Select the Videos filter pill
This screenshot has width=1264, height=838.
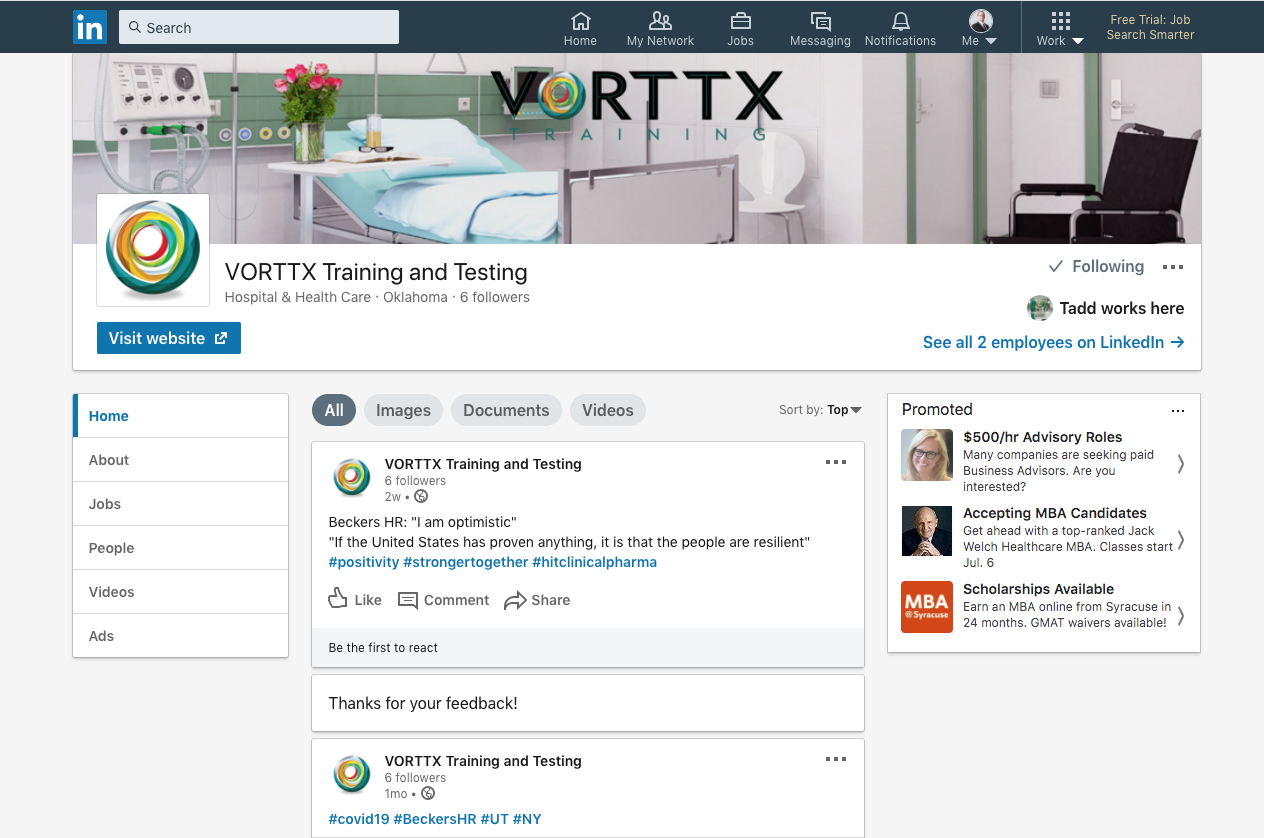point(608,410)
